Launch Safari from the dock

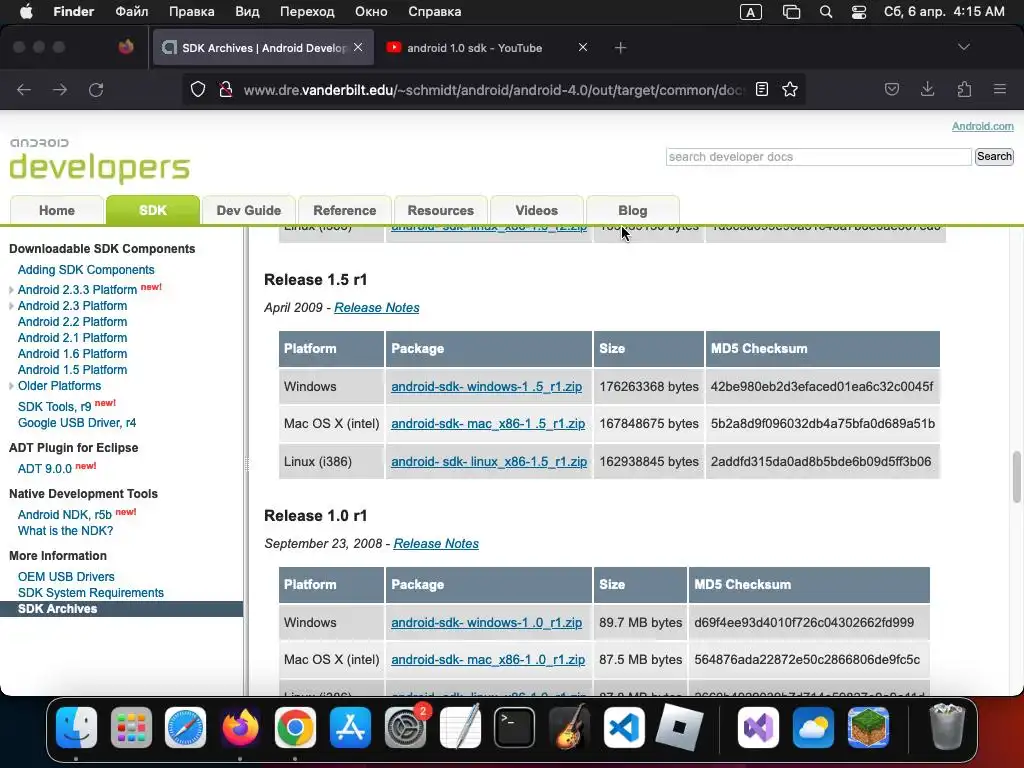(x=185, y=728)
